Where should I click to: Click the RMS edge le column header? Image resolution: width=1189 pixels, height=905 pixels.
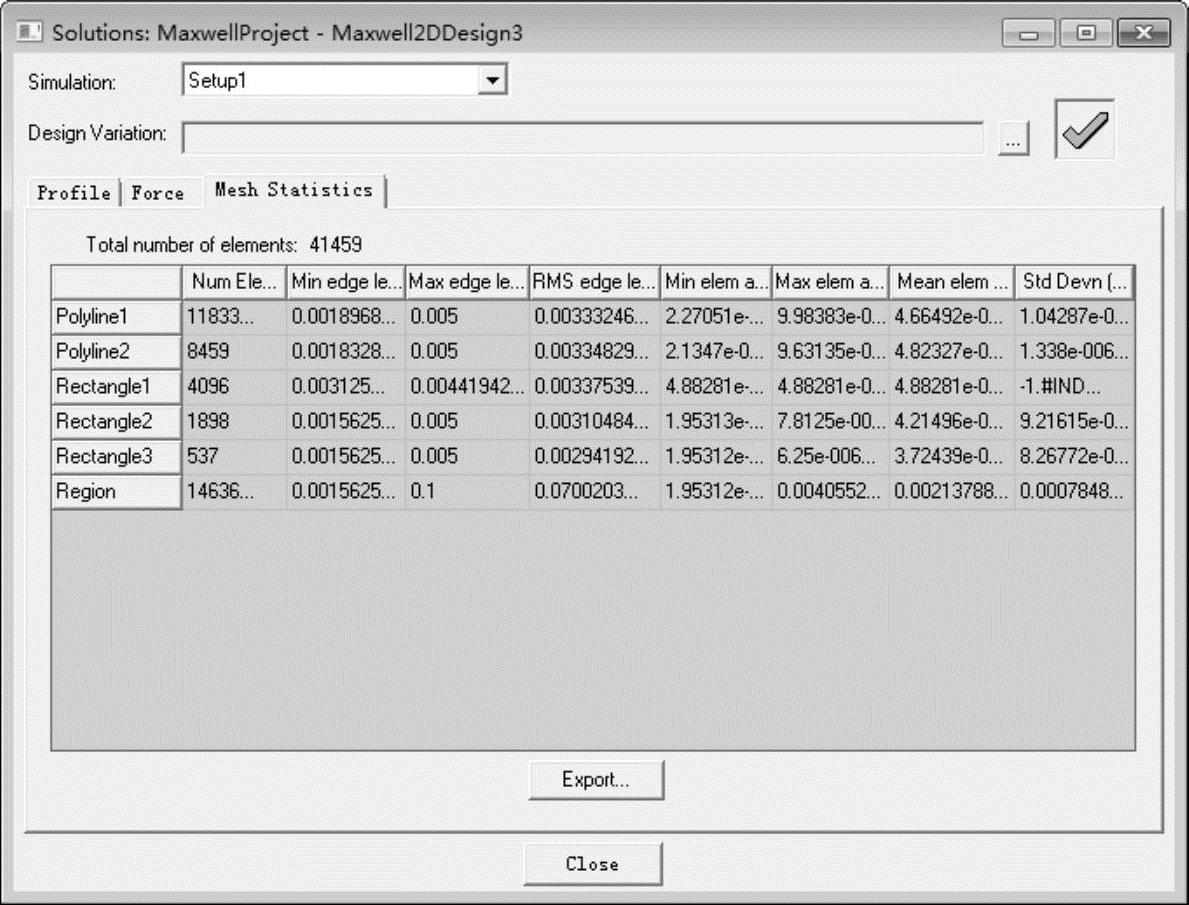tap(594, 282)
